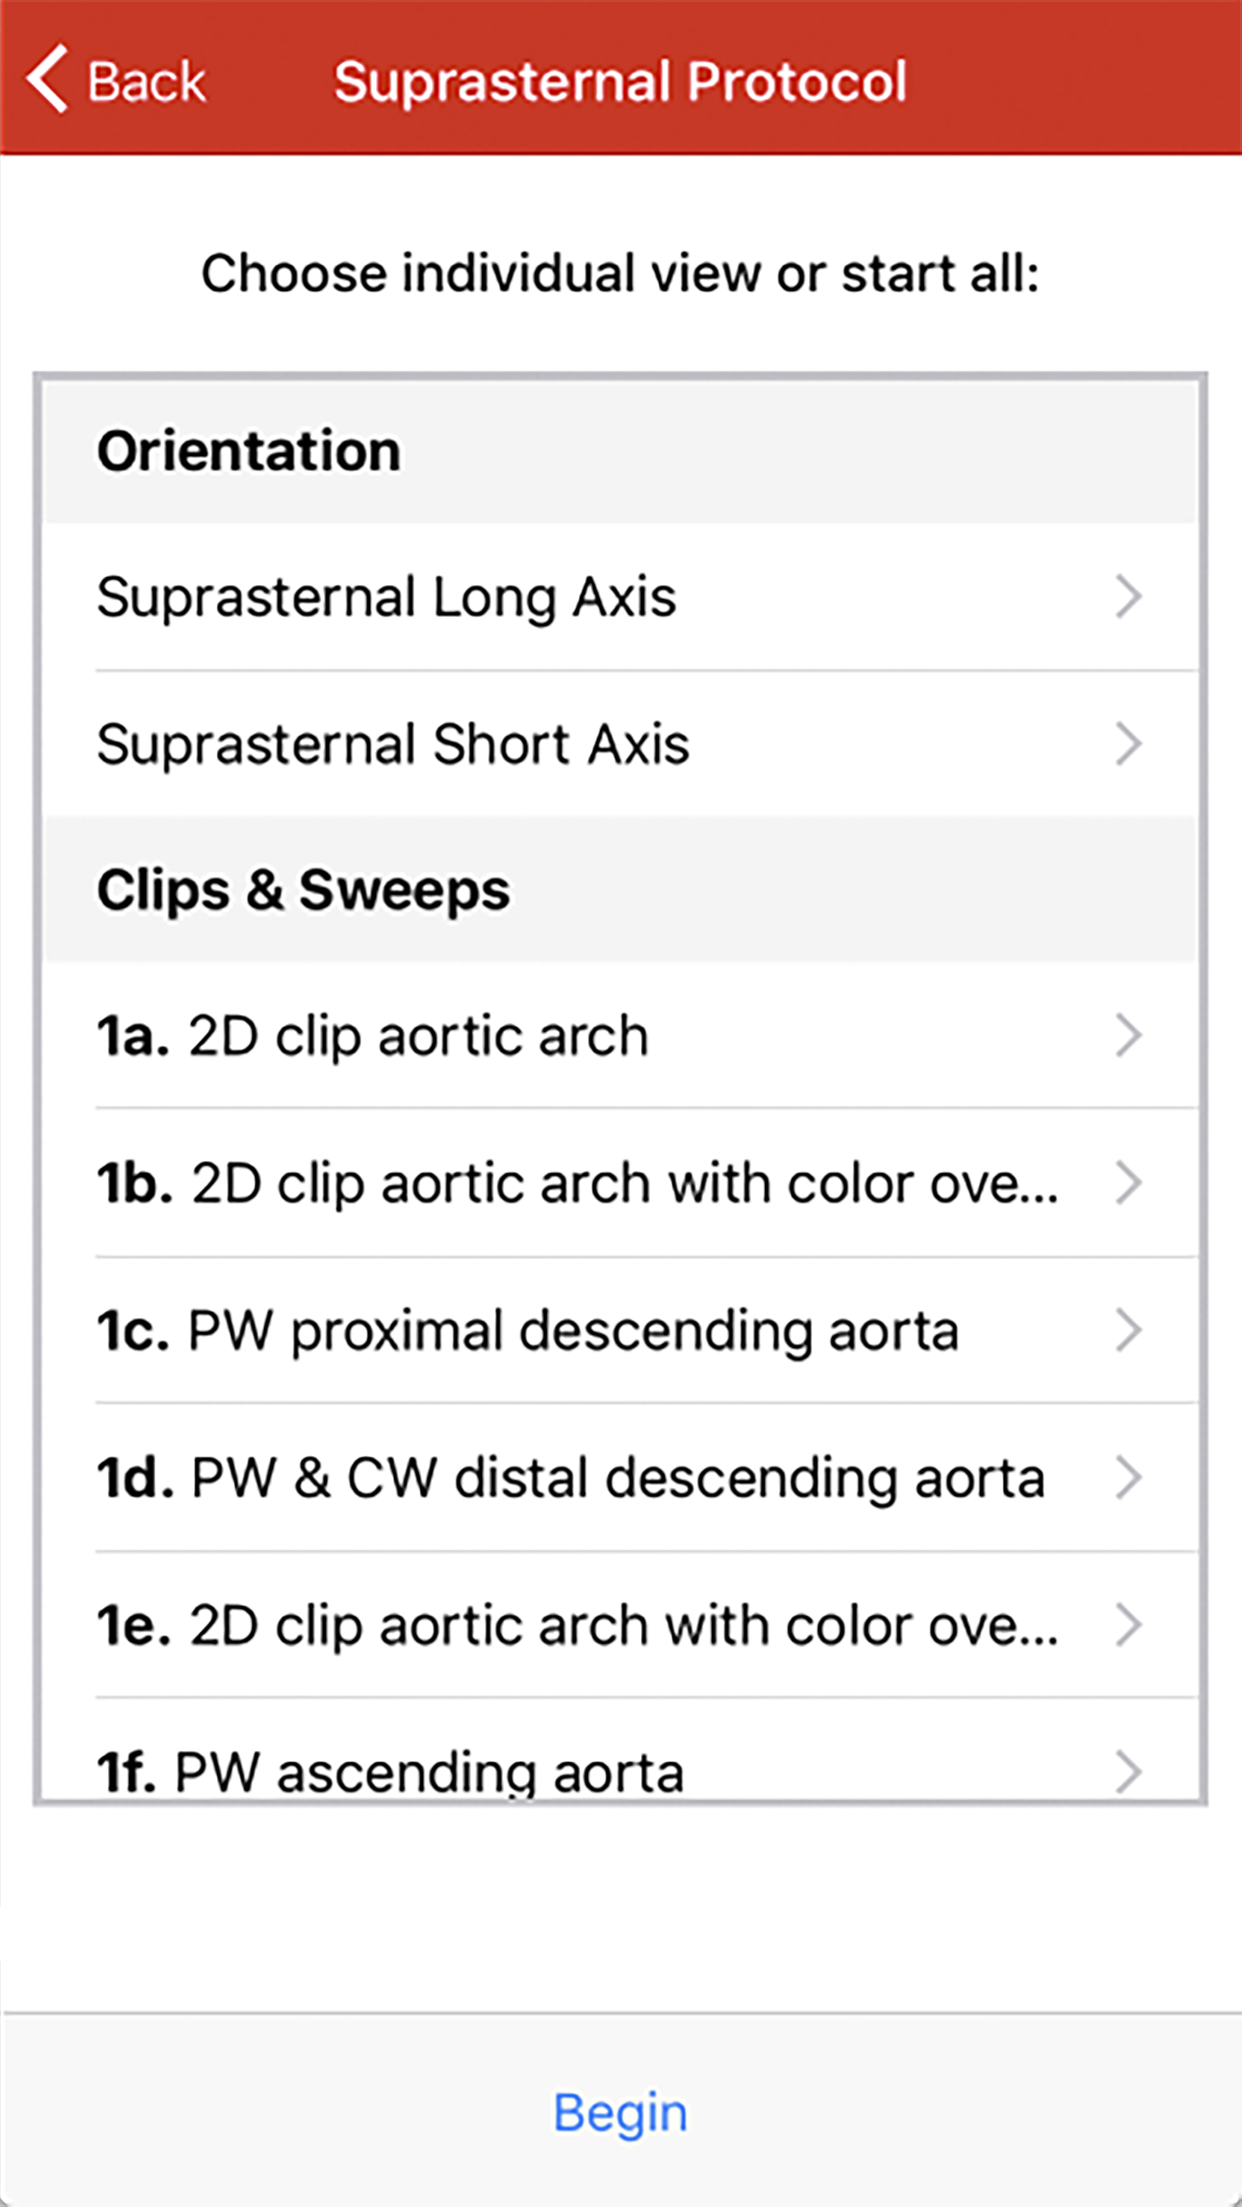The height and width of the screenshot is (2208, 1242).
Task: Click chevron beside Suprasternal Short Axis
Action: (1128, 744)
